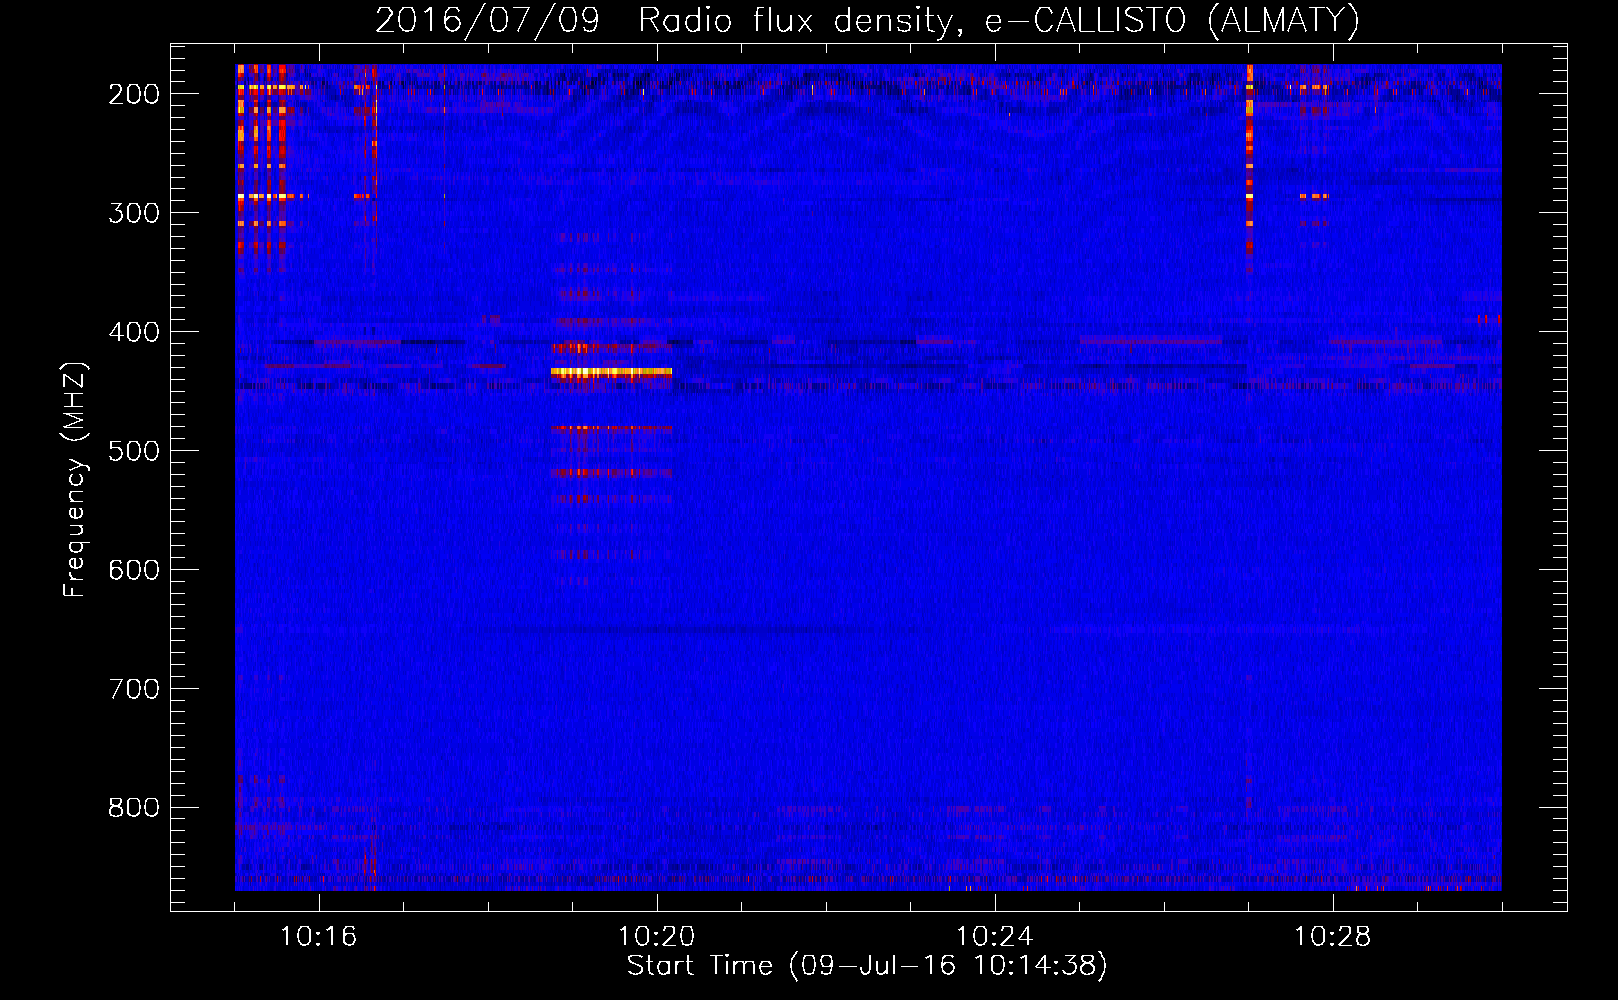
Task: Click the bright vertical streak at 10:27
Action: pos(1249,167)
